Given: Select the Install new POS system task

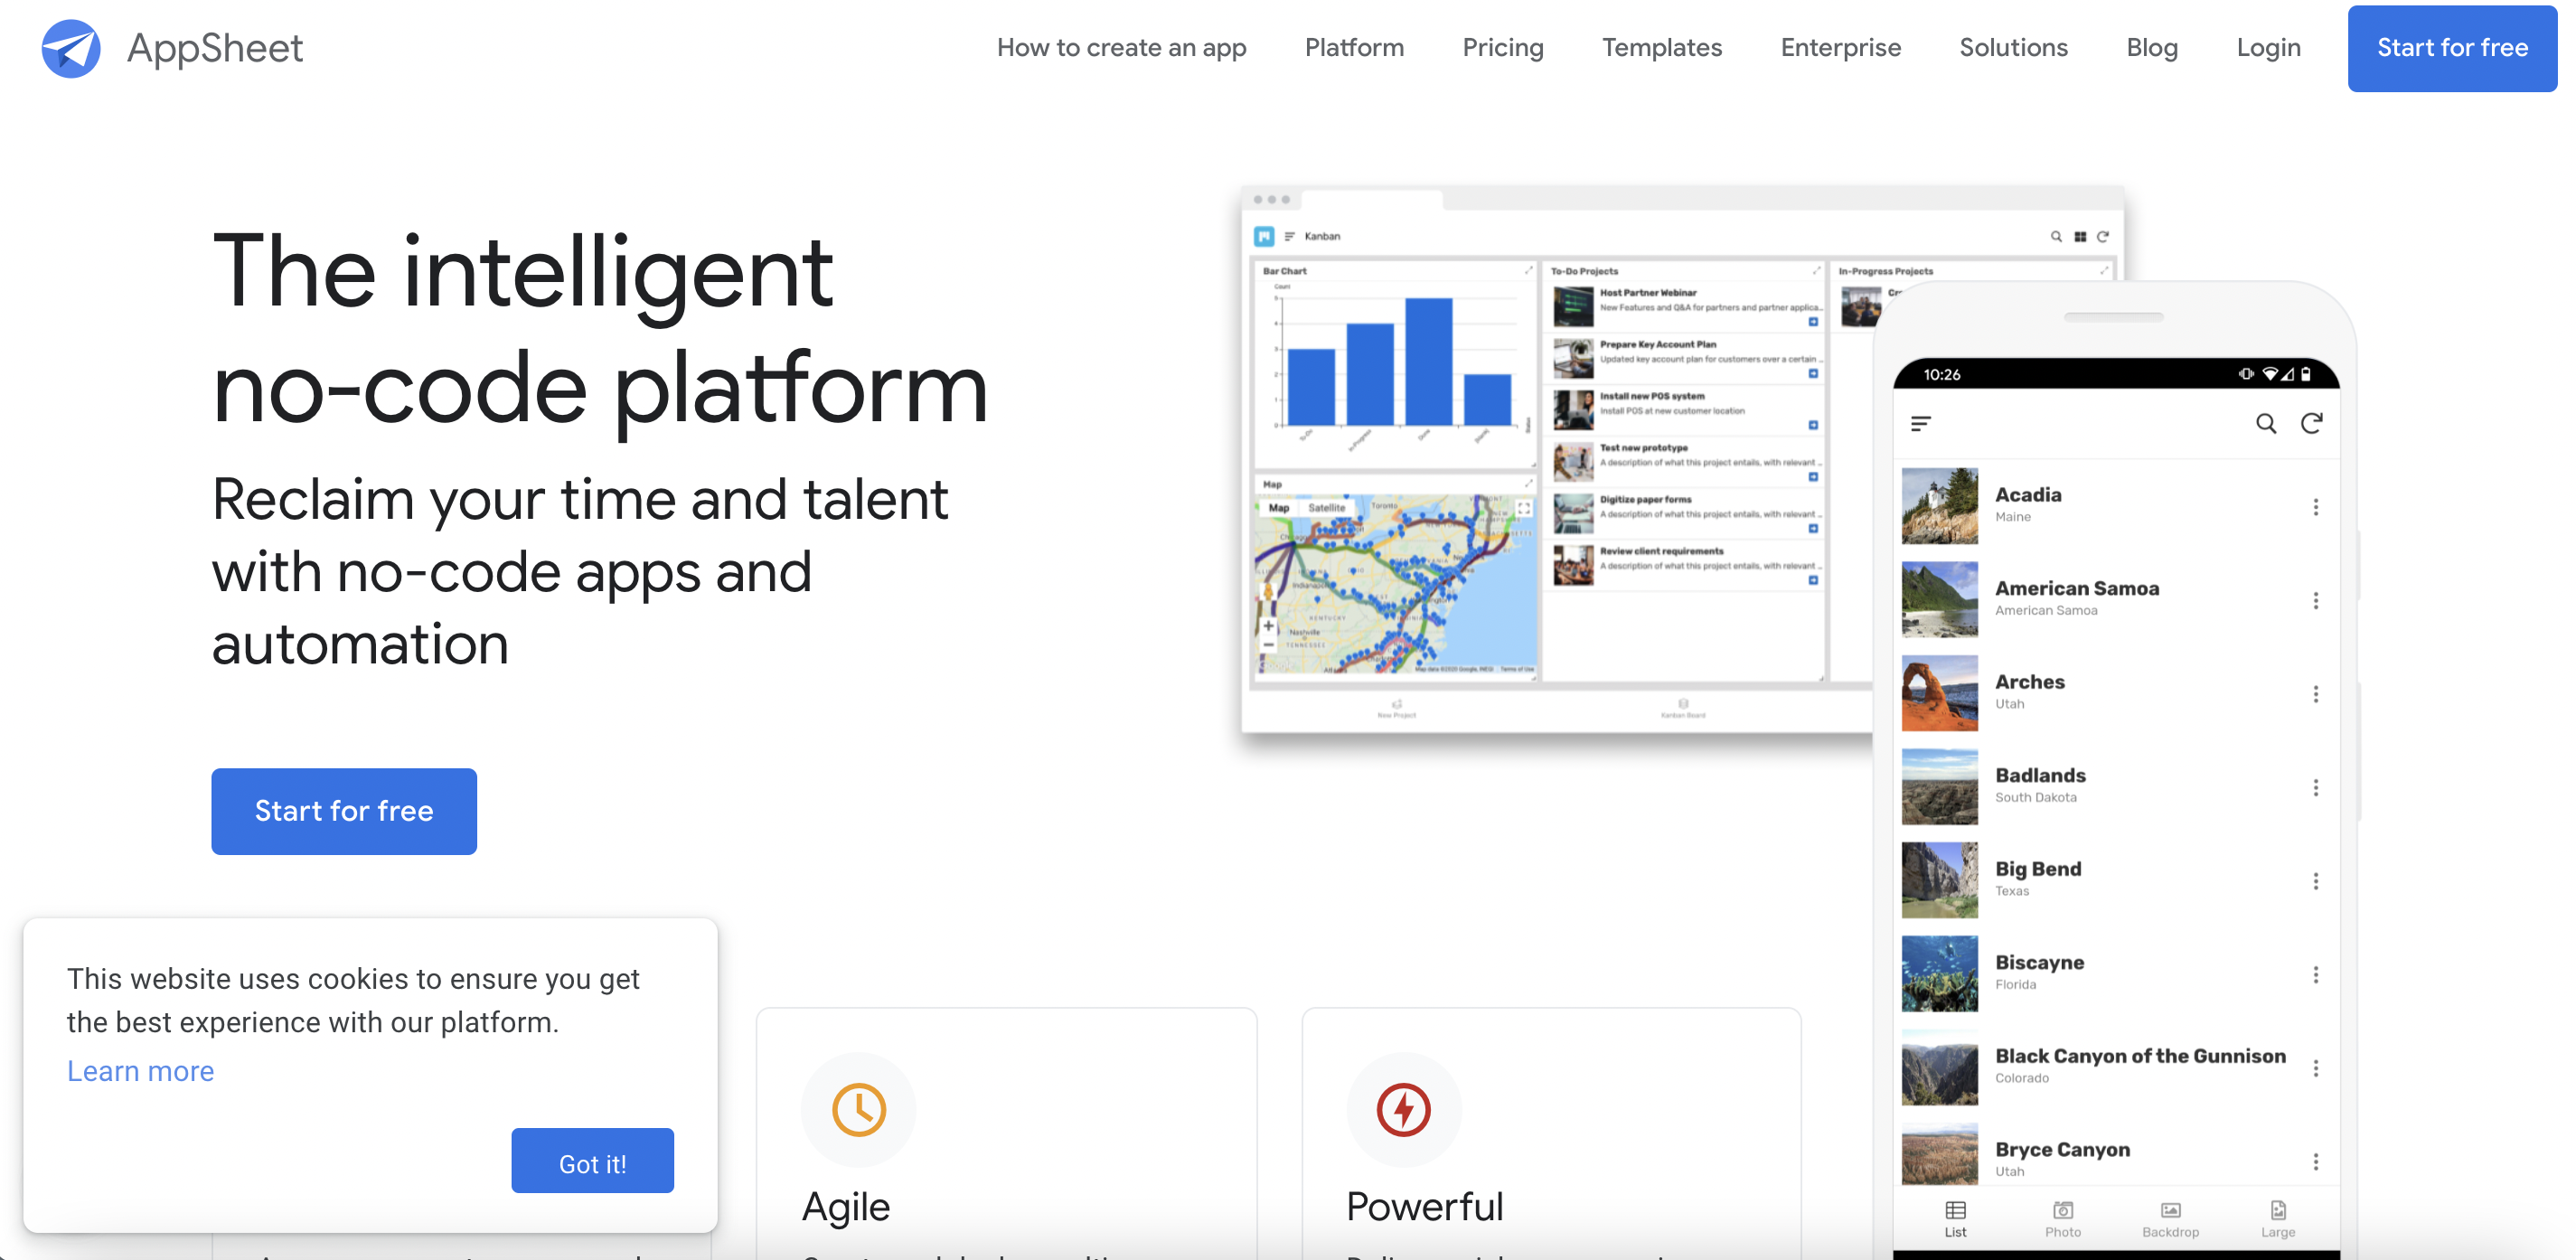Looking at the screenshot, I should 1686,410.
